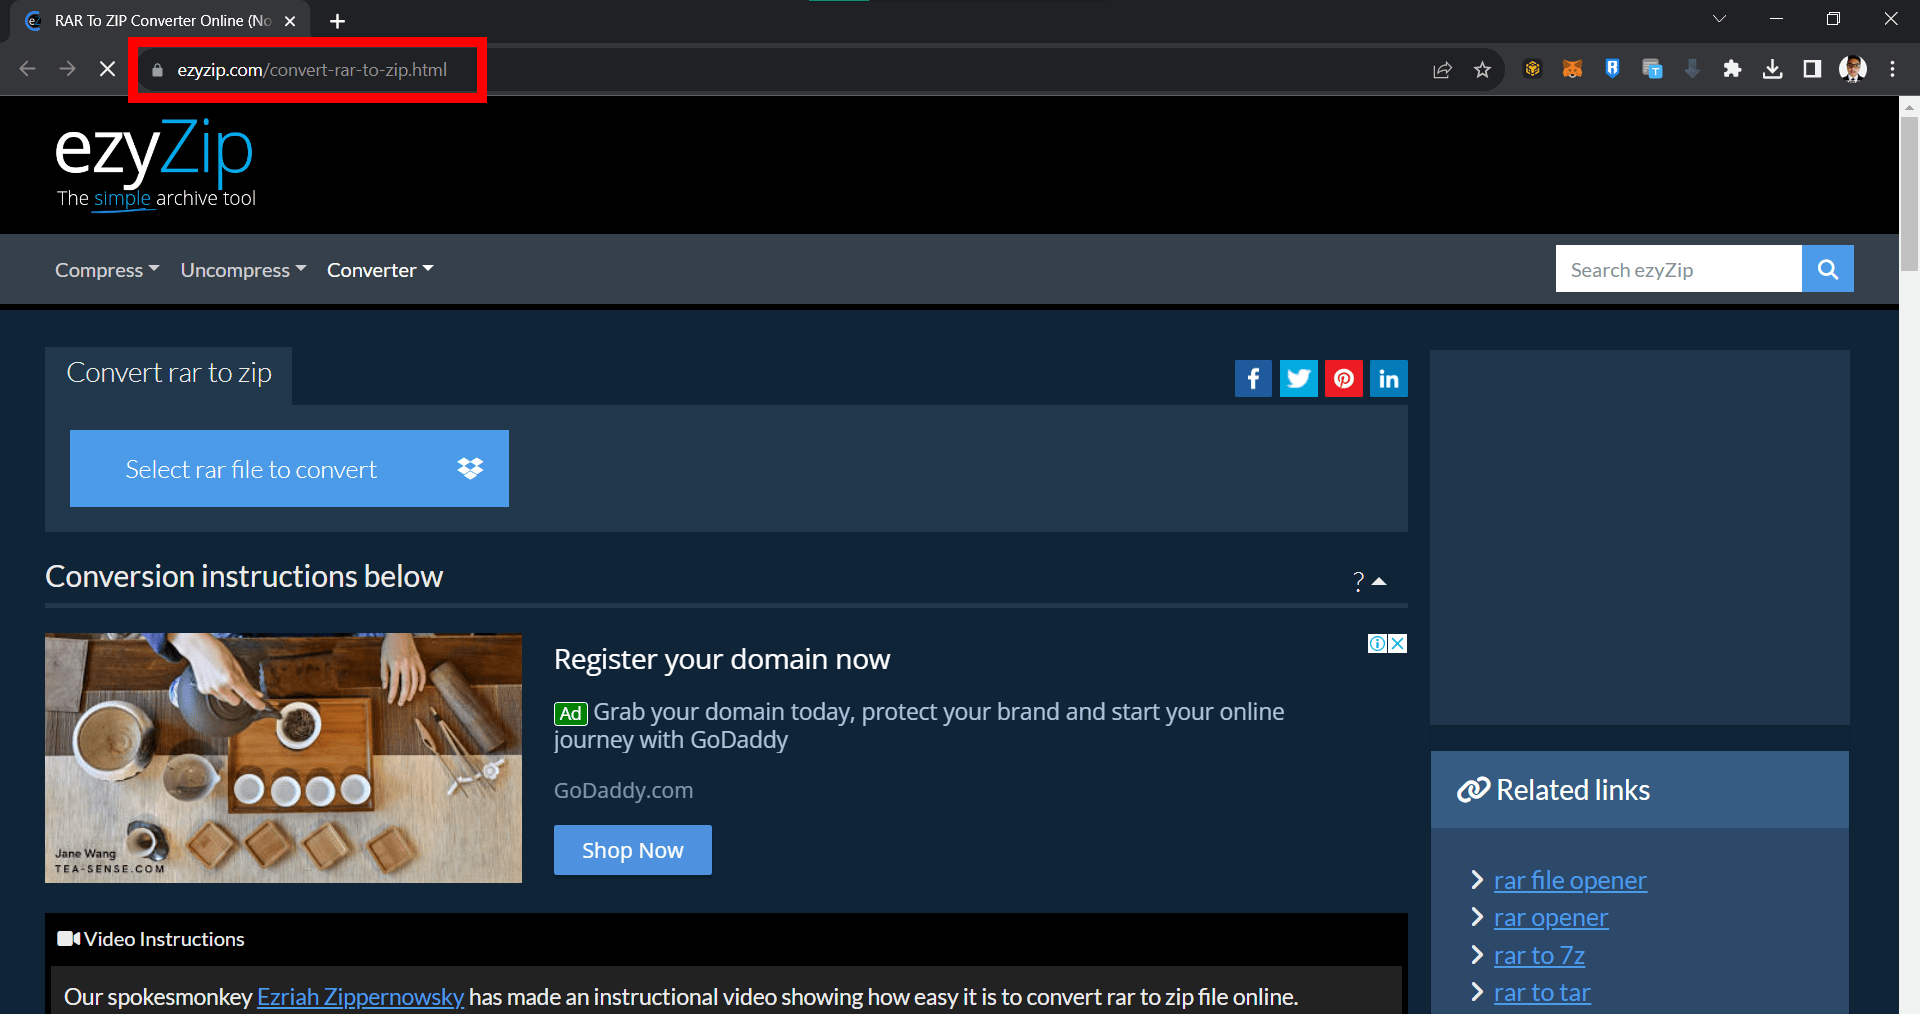Open the Ezriah Zippernowsky link

[360, 996]
